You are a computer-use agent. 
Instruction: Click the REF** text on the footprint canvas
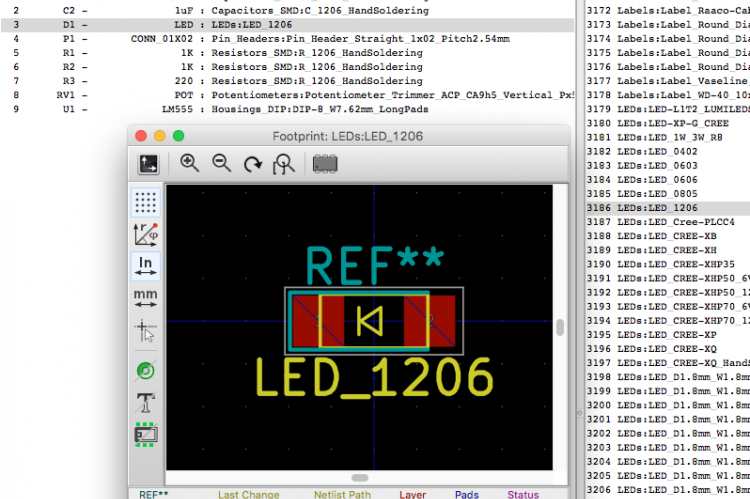click(375, 265)
